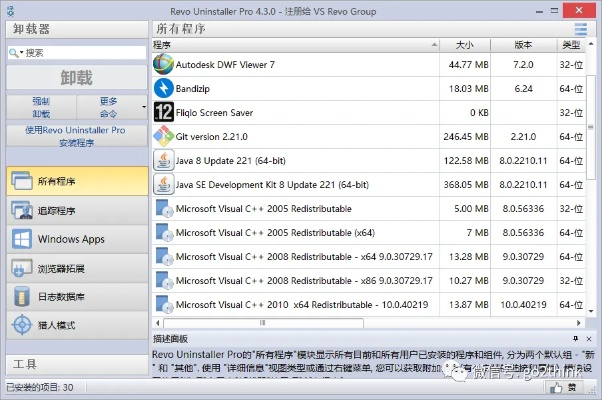Click the Fliqlo Screen Saver icon

click(x=163, y=112)
